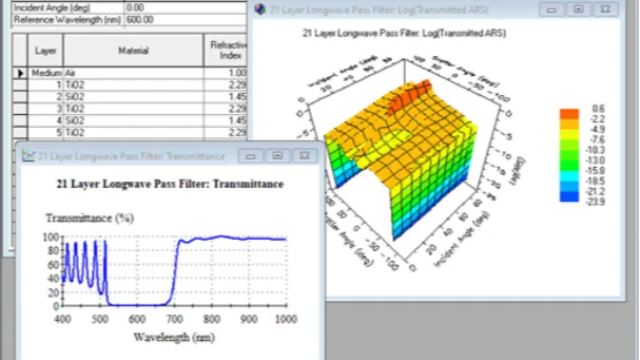Click the orange 0.6 legend color swatch
Image resolution: width=640 pixels, height=360 pixels.
click(x=569, y=114)
